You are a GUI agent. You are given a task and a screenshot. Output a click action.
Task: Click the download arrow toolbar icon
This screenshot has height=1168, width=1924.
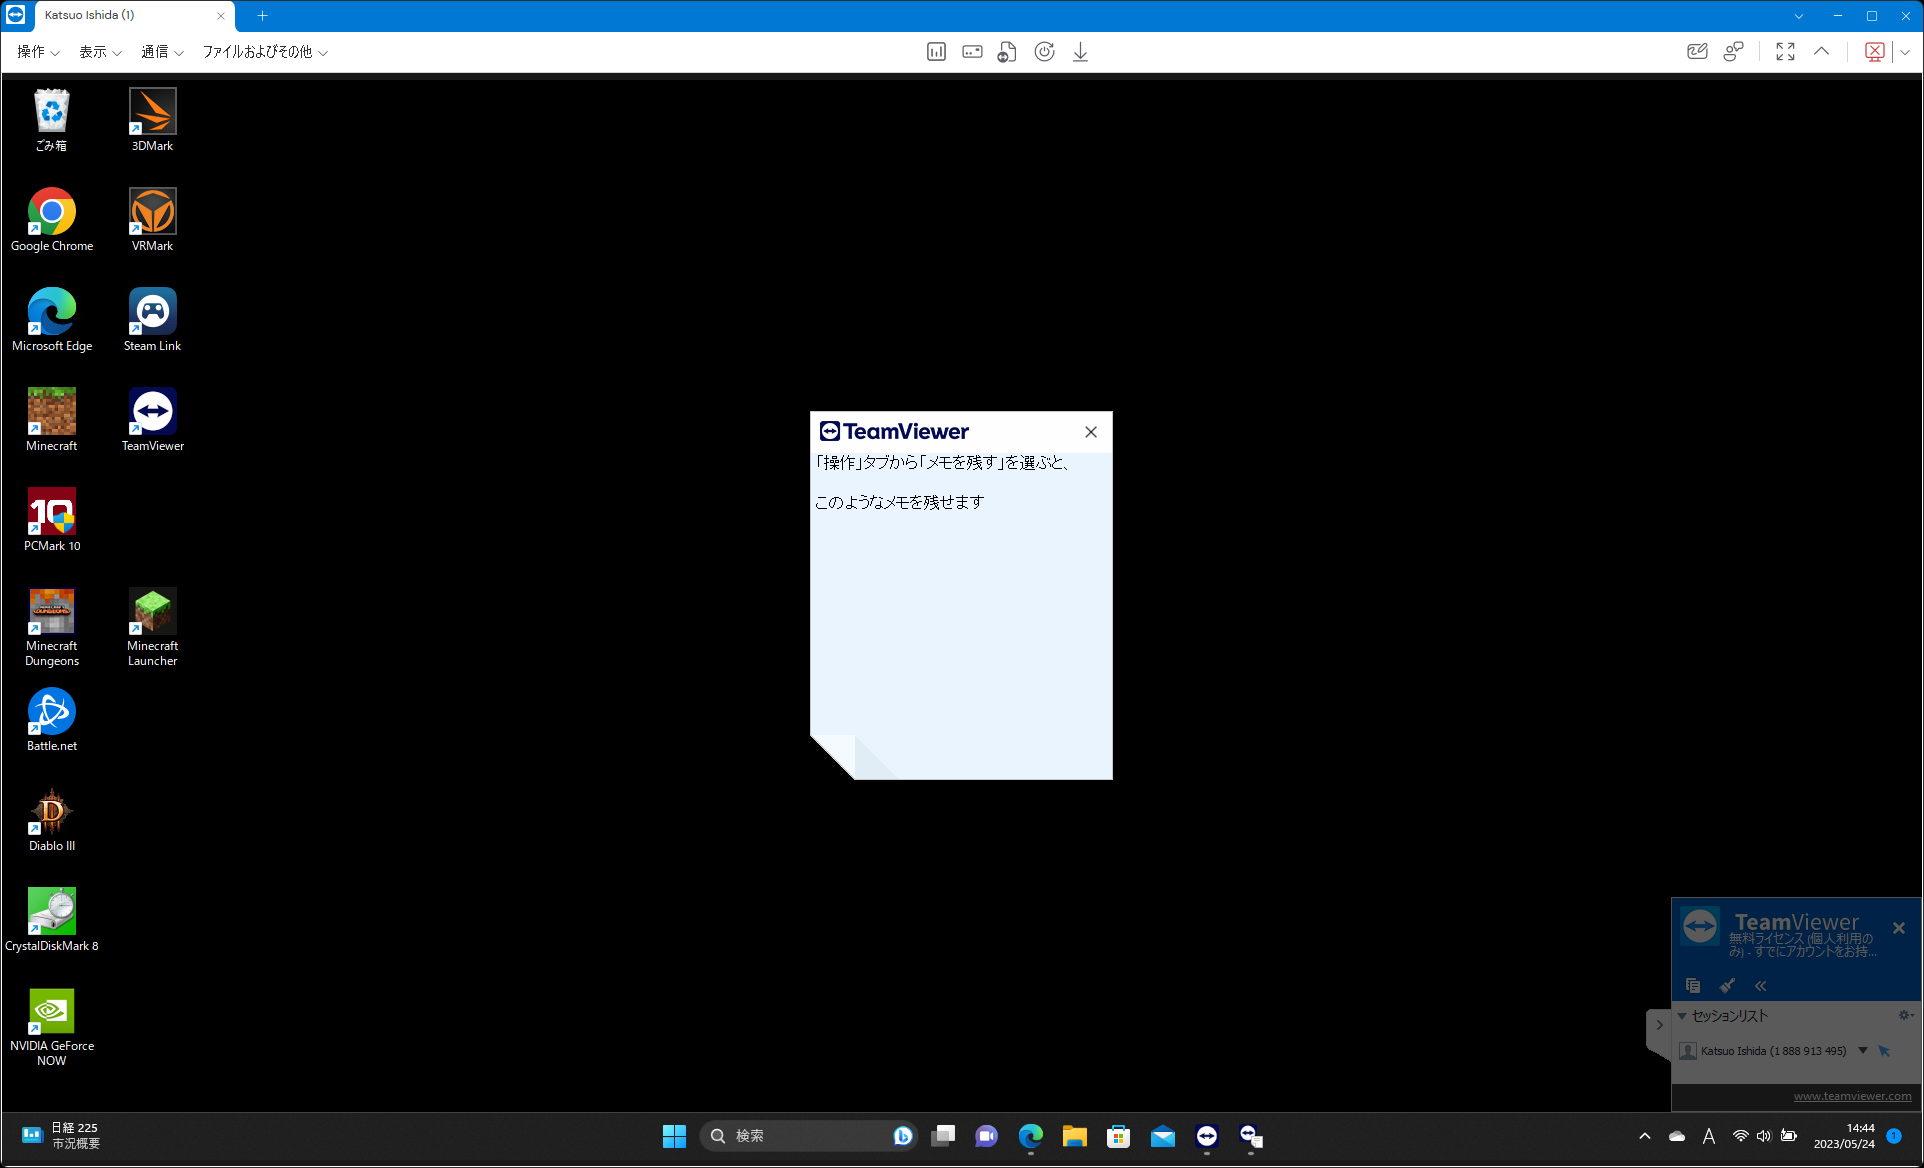(x=1080, y=52)
